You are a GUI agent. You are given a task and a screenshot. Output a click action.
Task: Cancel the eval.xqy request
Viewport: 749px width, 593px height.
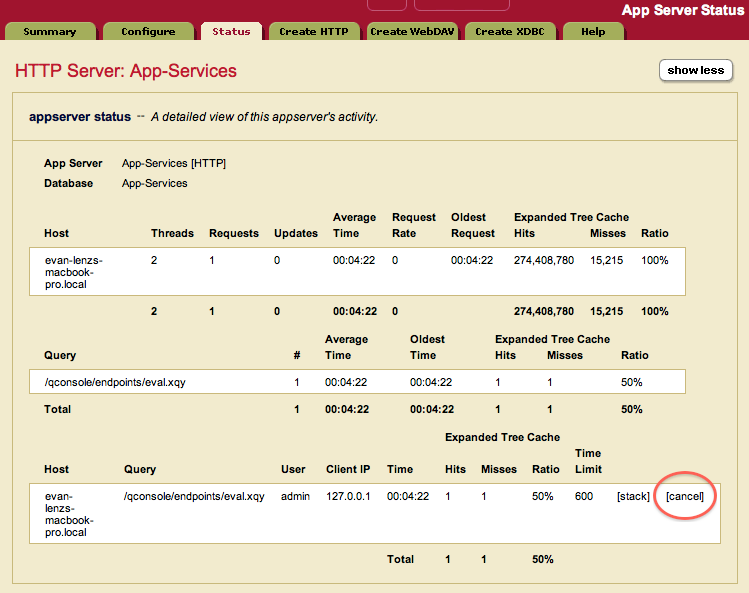point(685,496)
